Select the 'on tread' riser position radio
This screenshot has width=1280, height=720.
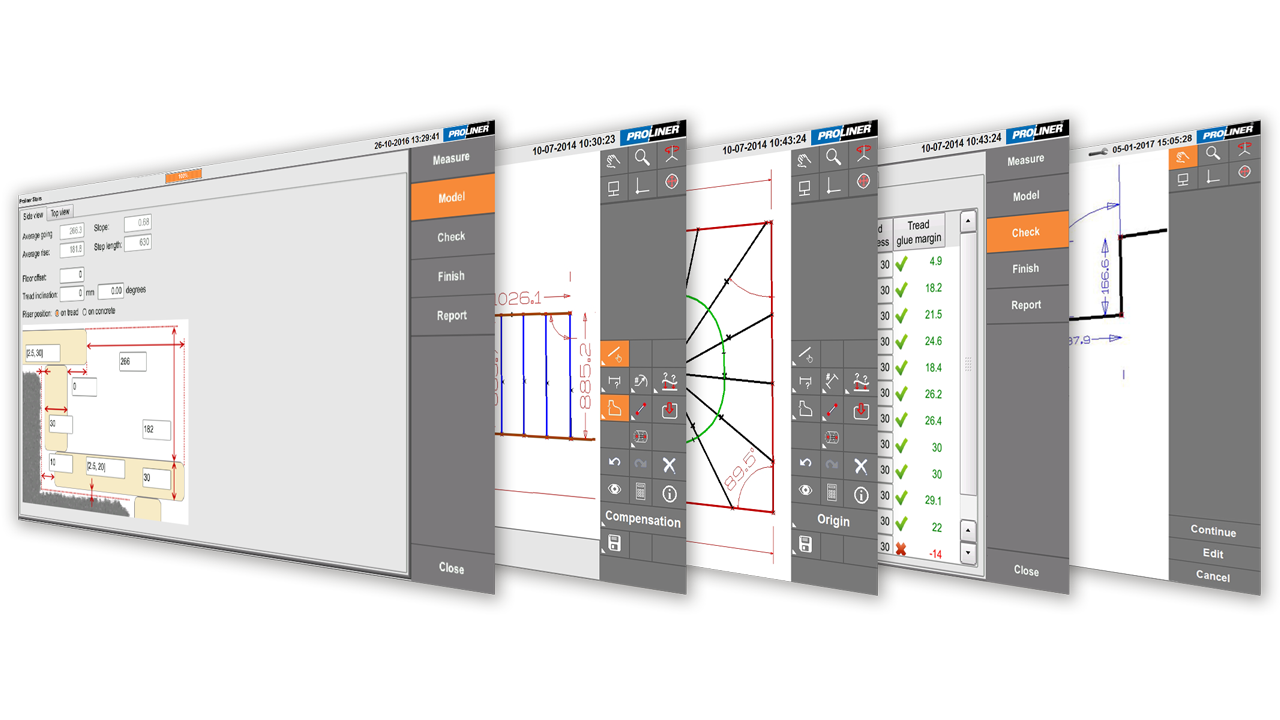[57, 313]
